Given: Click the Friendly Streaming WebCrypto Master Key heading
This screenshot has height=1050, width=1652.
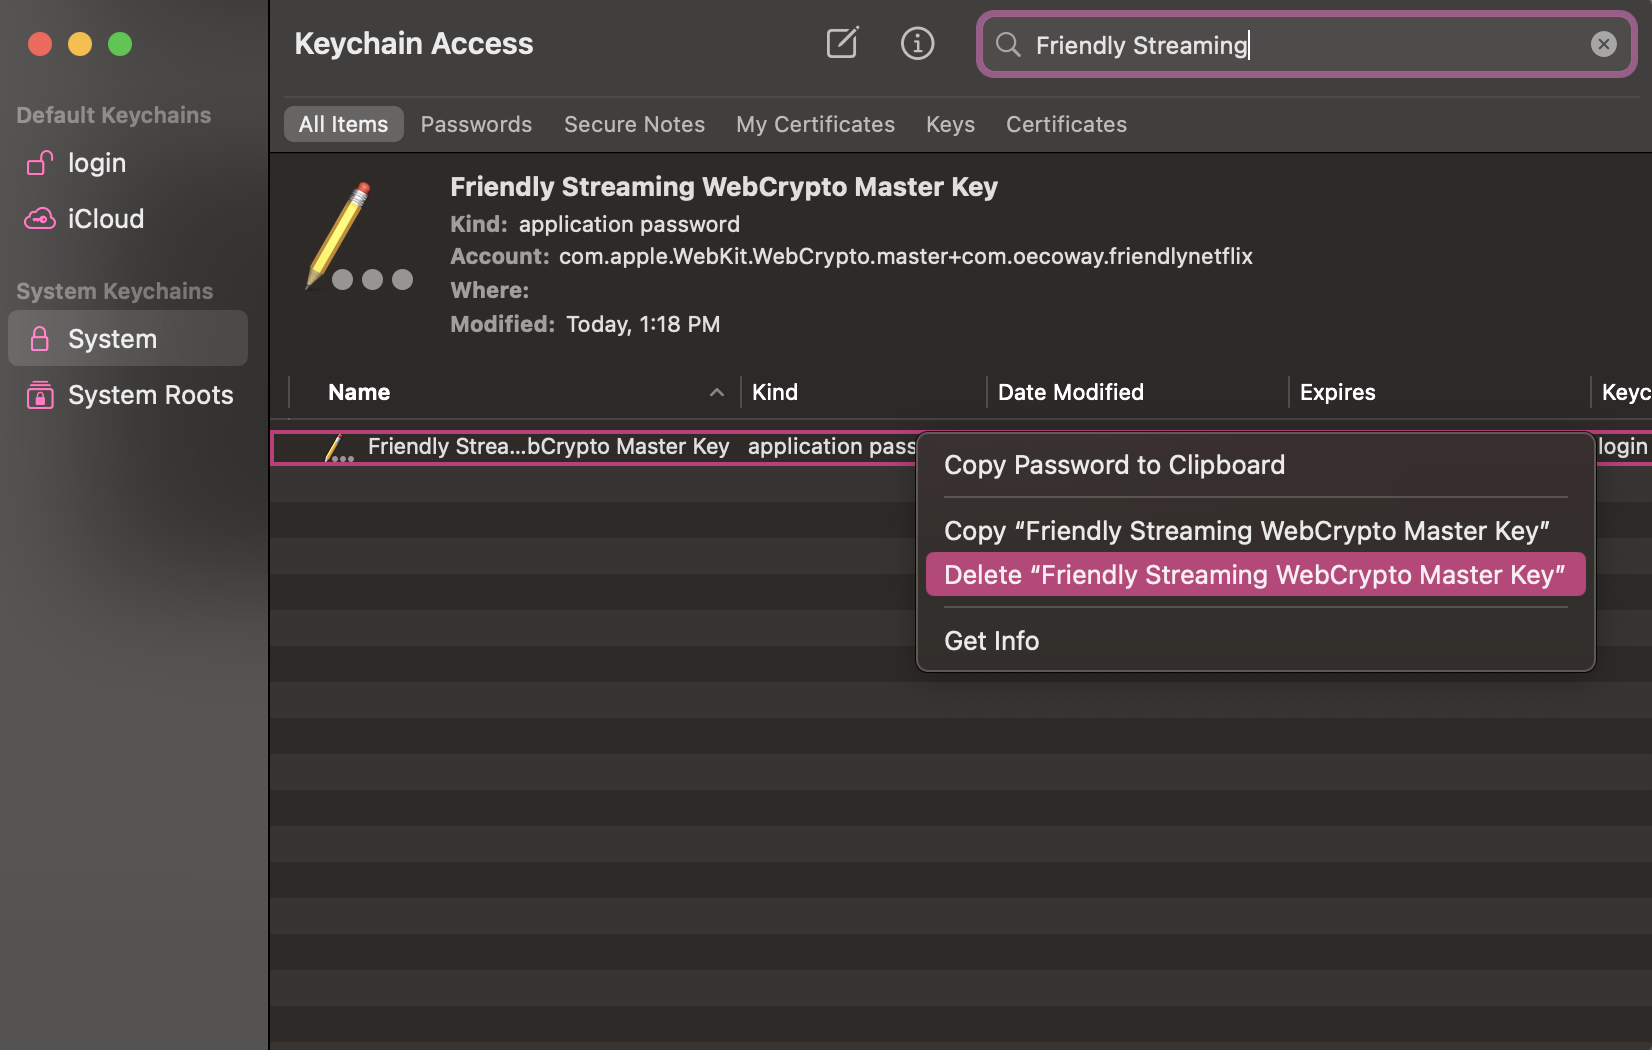Looking at the screenshot, I should [724, 187].
